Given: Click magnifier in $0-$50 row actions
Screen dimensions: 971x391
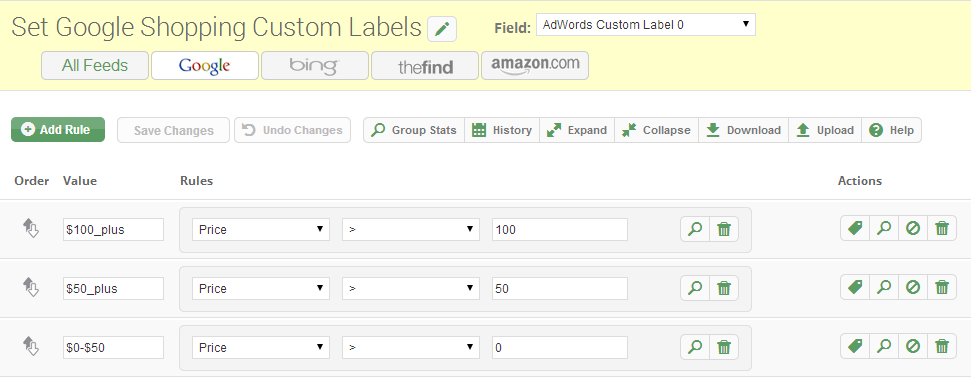Looking at the screenshot, I should pyautogui.click(x=884, y=346).
